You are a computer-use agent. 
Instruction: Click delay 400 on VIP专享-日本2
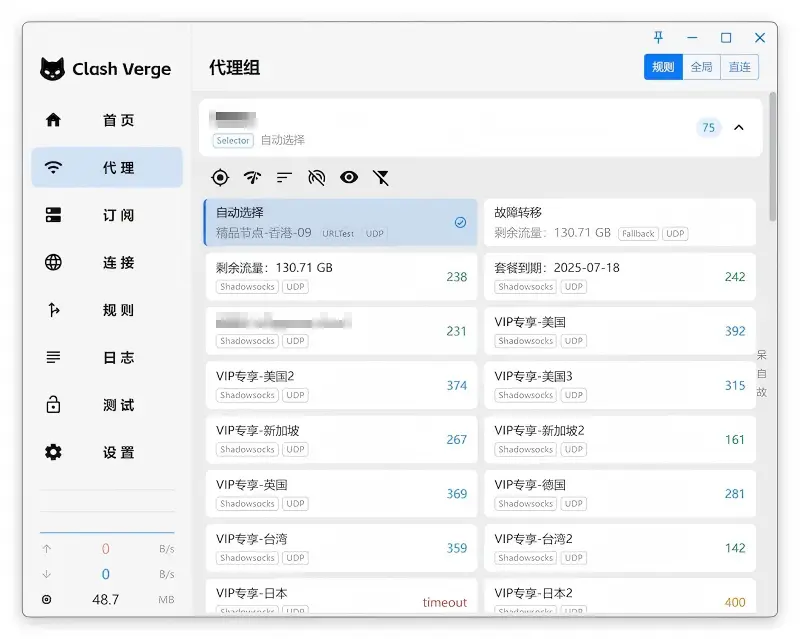tap(735, 602)
